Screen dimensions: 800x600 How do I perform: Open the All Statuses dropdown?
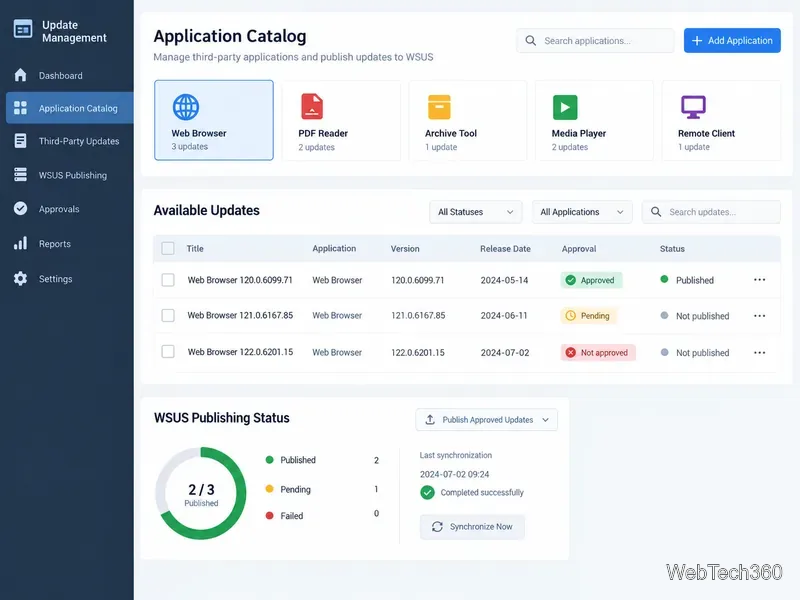[x=476, y=212]
